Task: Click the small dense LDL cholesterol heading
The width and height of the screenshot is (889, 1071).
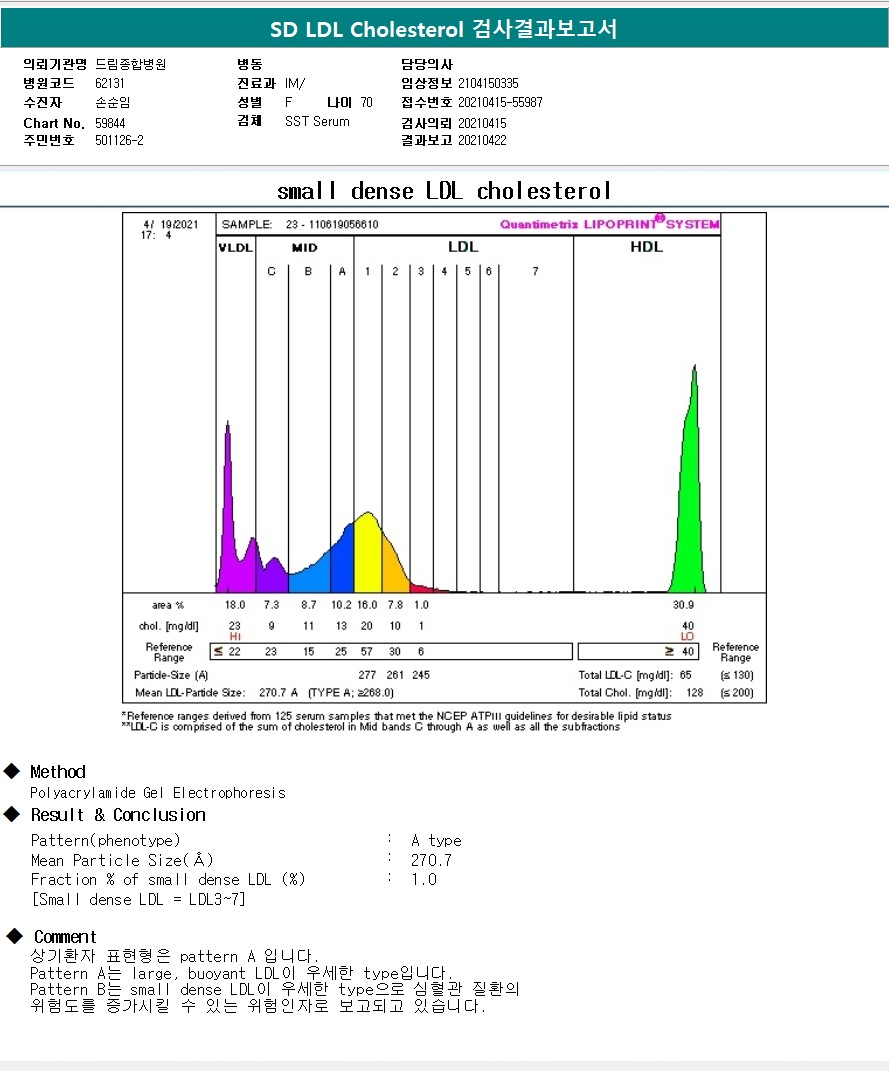Action: pos(444,190)
